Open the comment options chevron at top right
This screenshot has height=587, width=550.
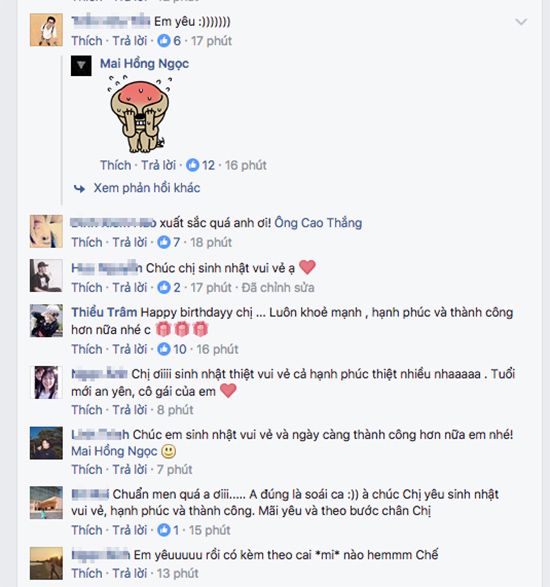(x=521, y=22)
